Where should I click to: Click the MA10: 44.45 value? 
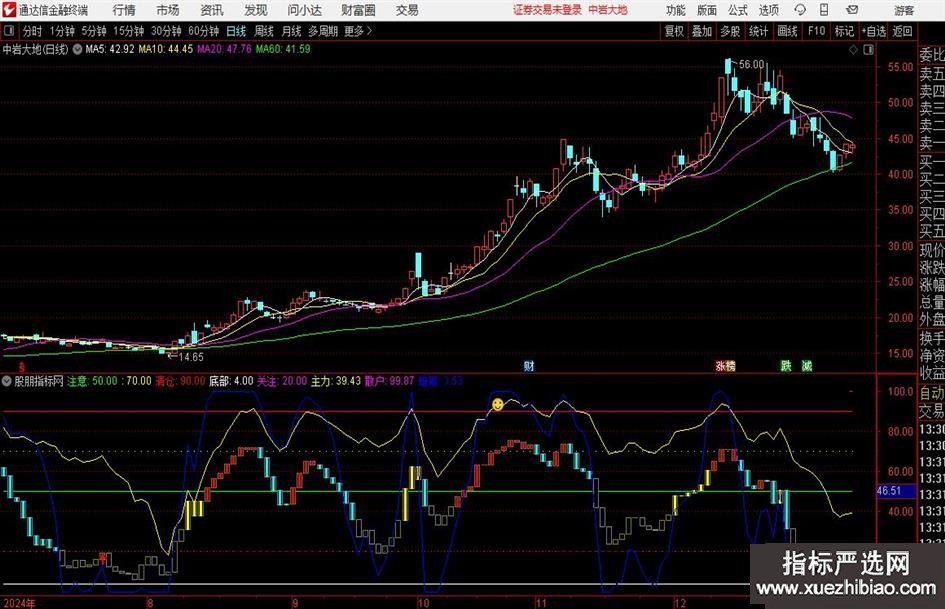tap(166, 49)
